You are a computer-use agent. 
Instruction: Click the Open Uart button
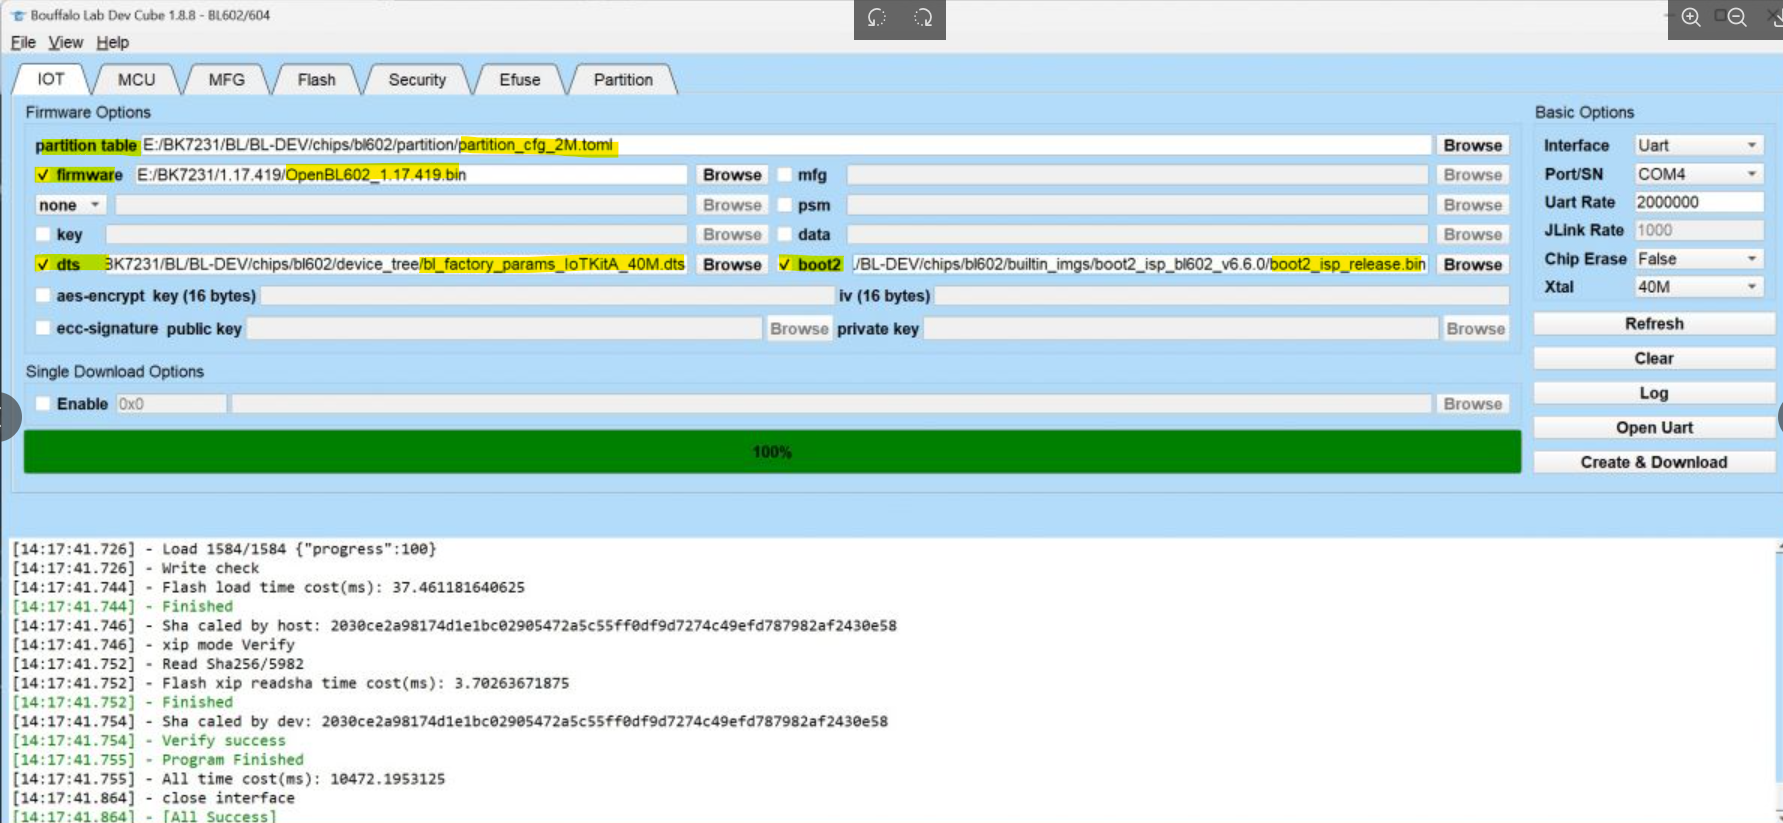(1654, 427)
